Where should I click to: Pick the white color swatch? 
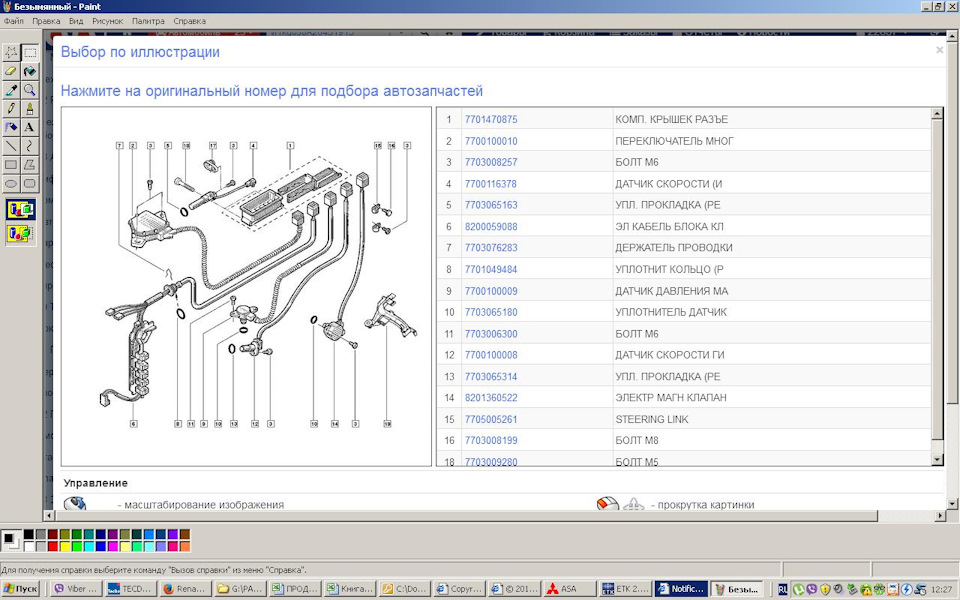pos(29,546)
